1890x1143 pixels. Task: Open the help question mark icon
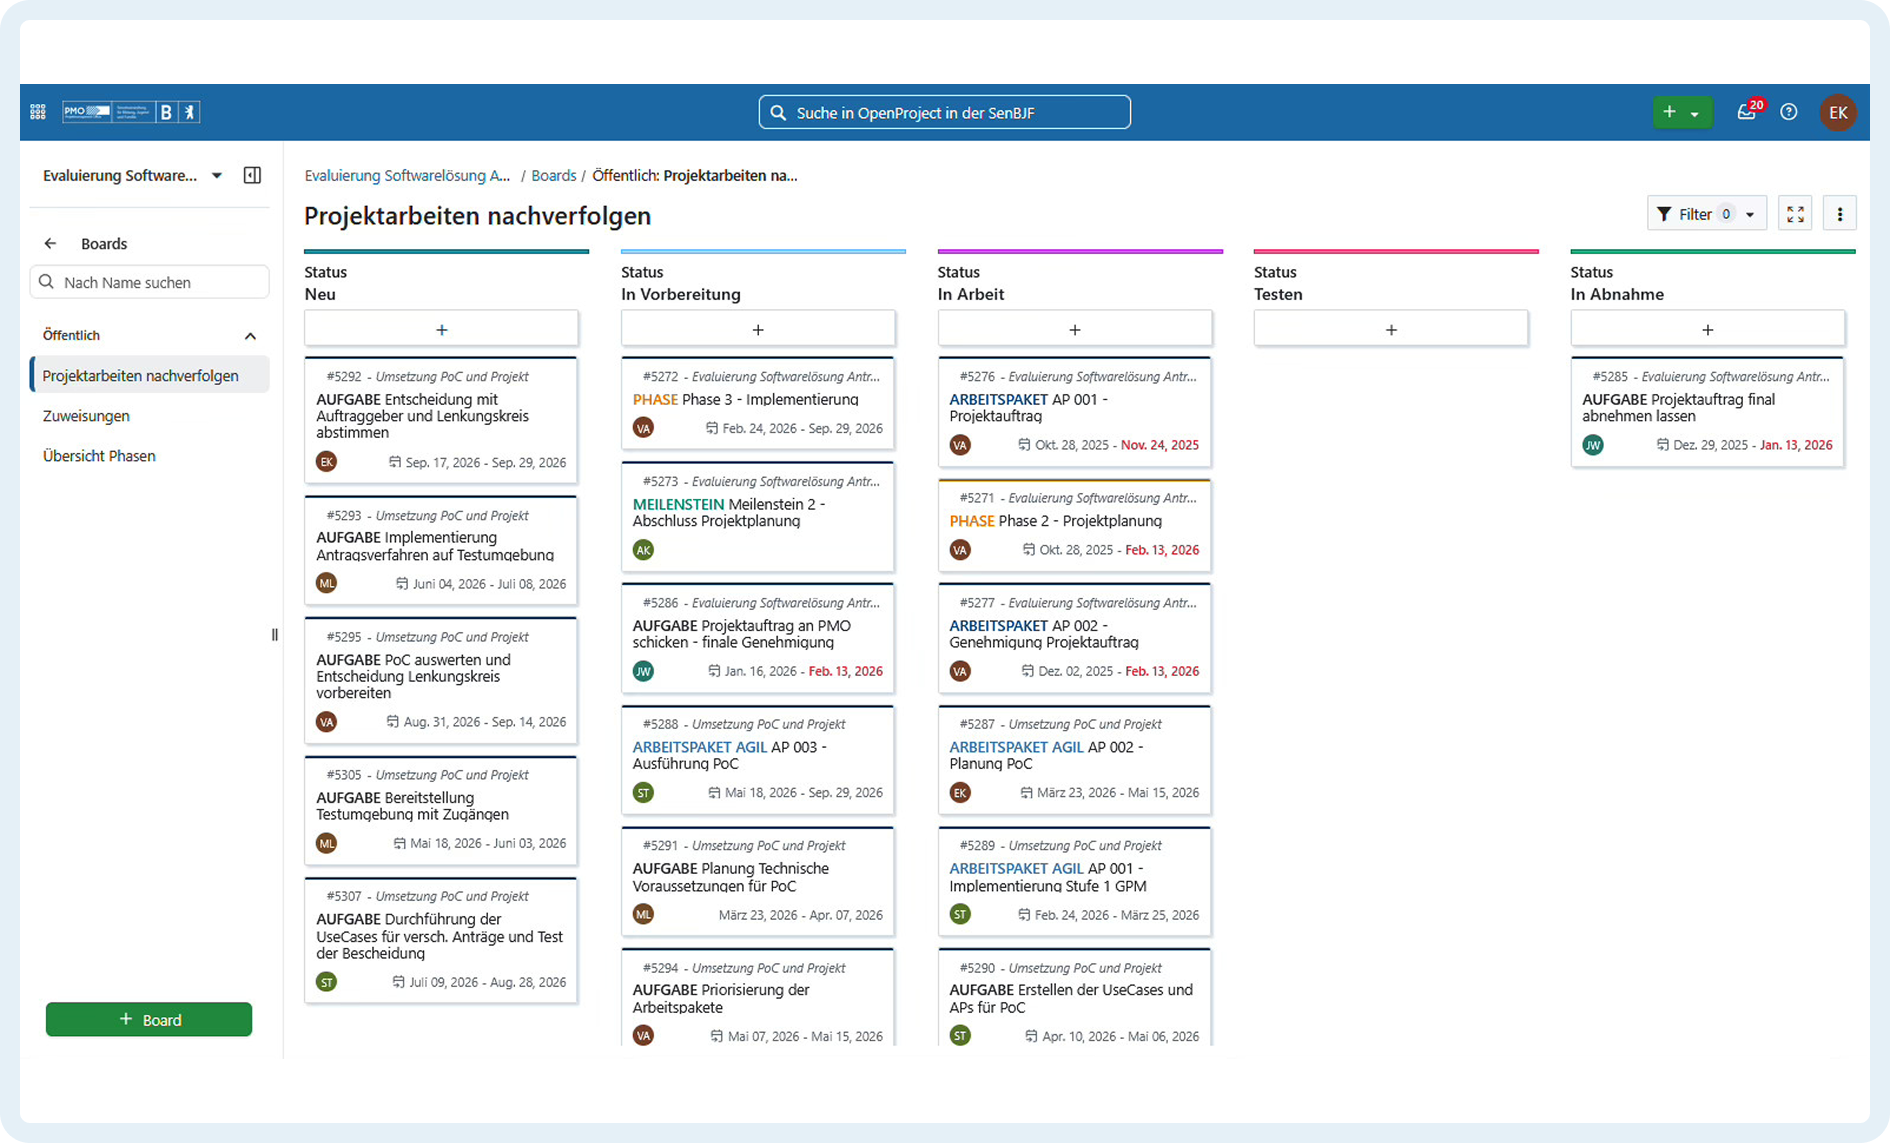point(1789,112)
